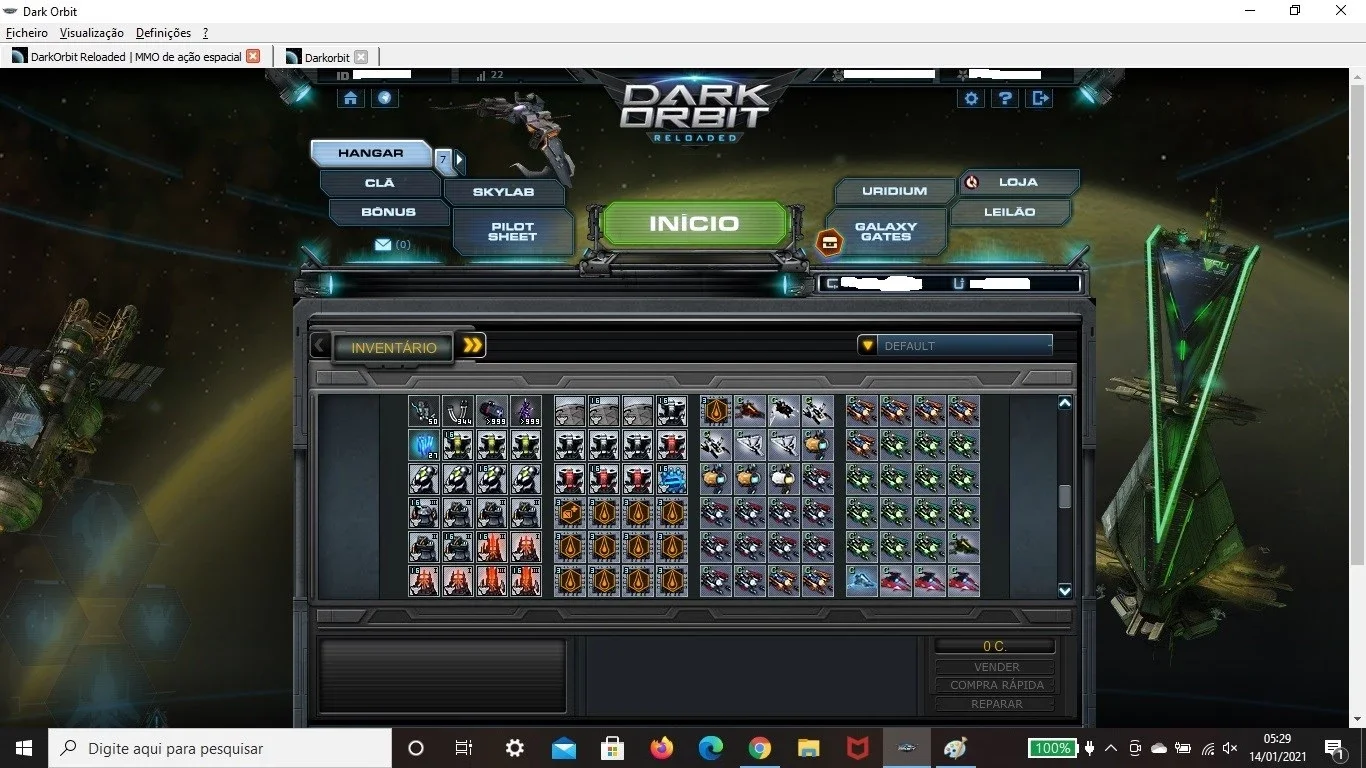
Task: Select the blue crystal item with count 27
Action: pos(424,445)
